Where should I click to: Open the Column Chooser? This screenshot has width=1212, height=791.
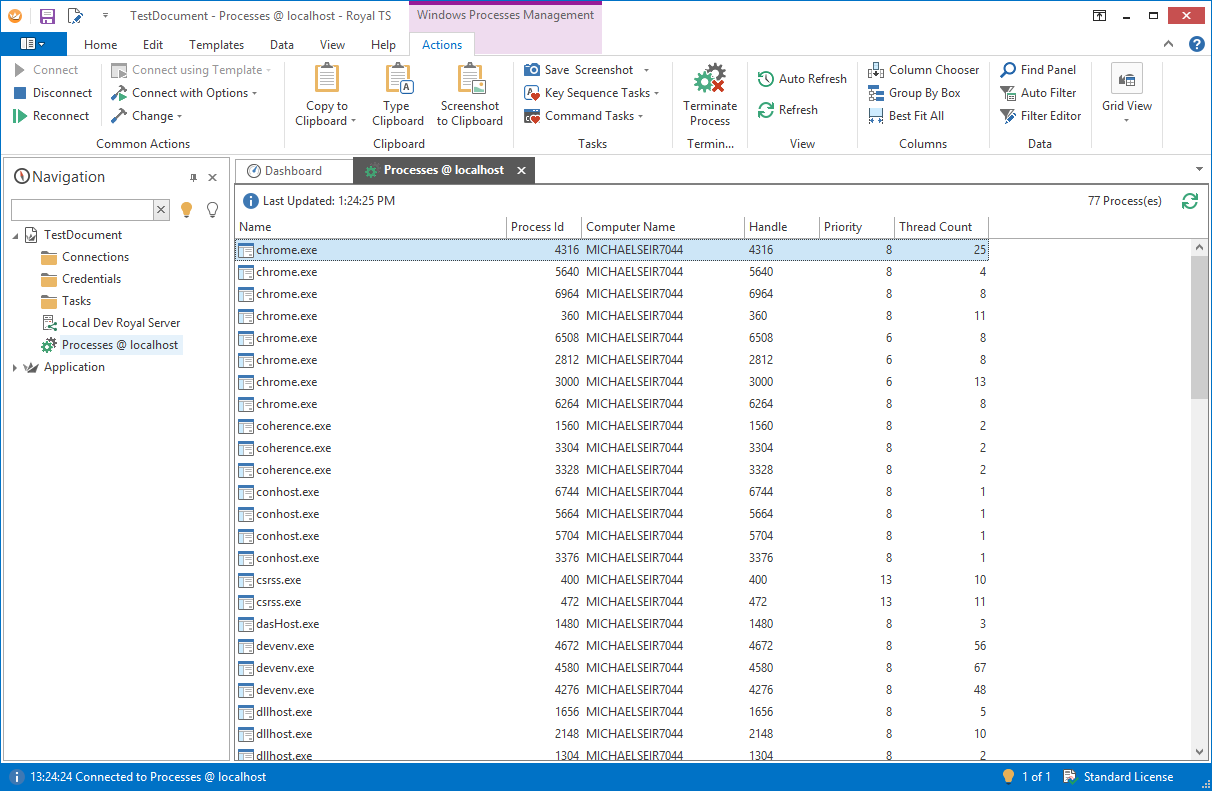click(x=923, y=70)
